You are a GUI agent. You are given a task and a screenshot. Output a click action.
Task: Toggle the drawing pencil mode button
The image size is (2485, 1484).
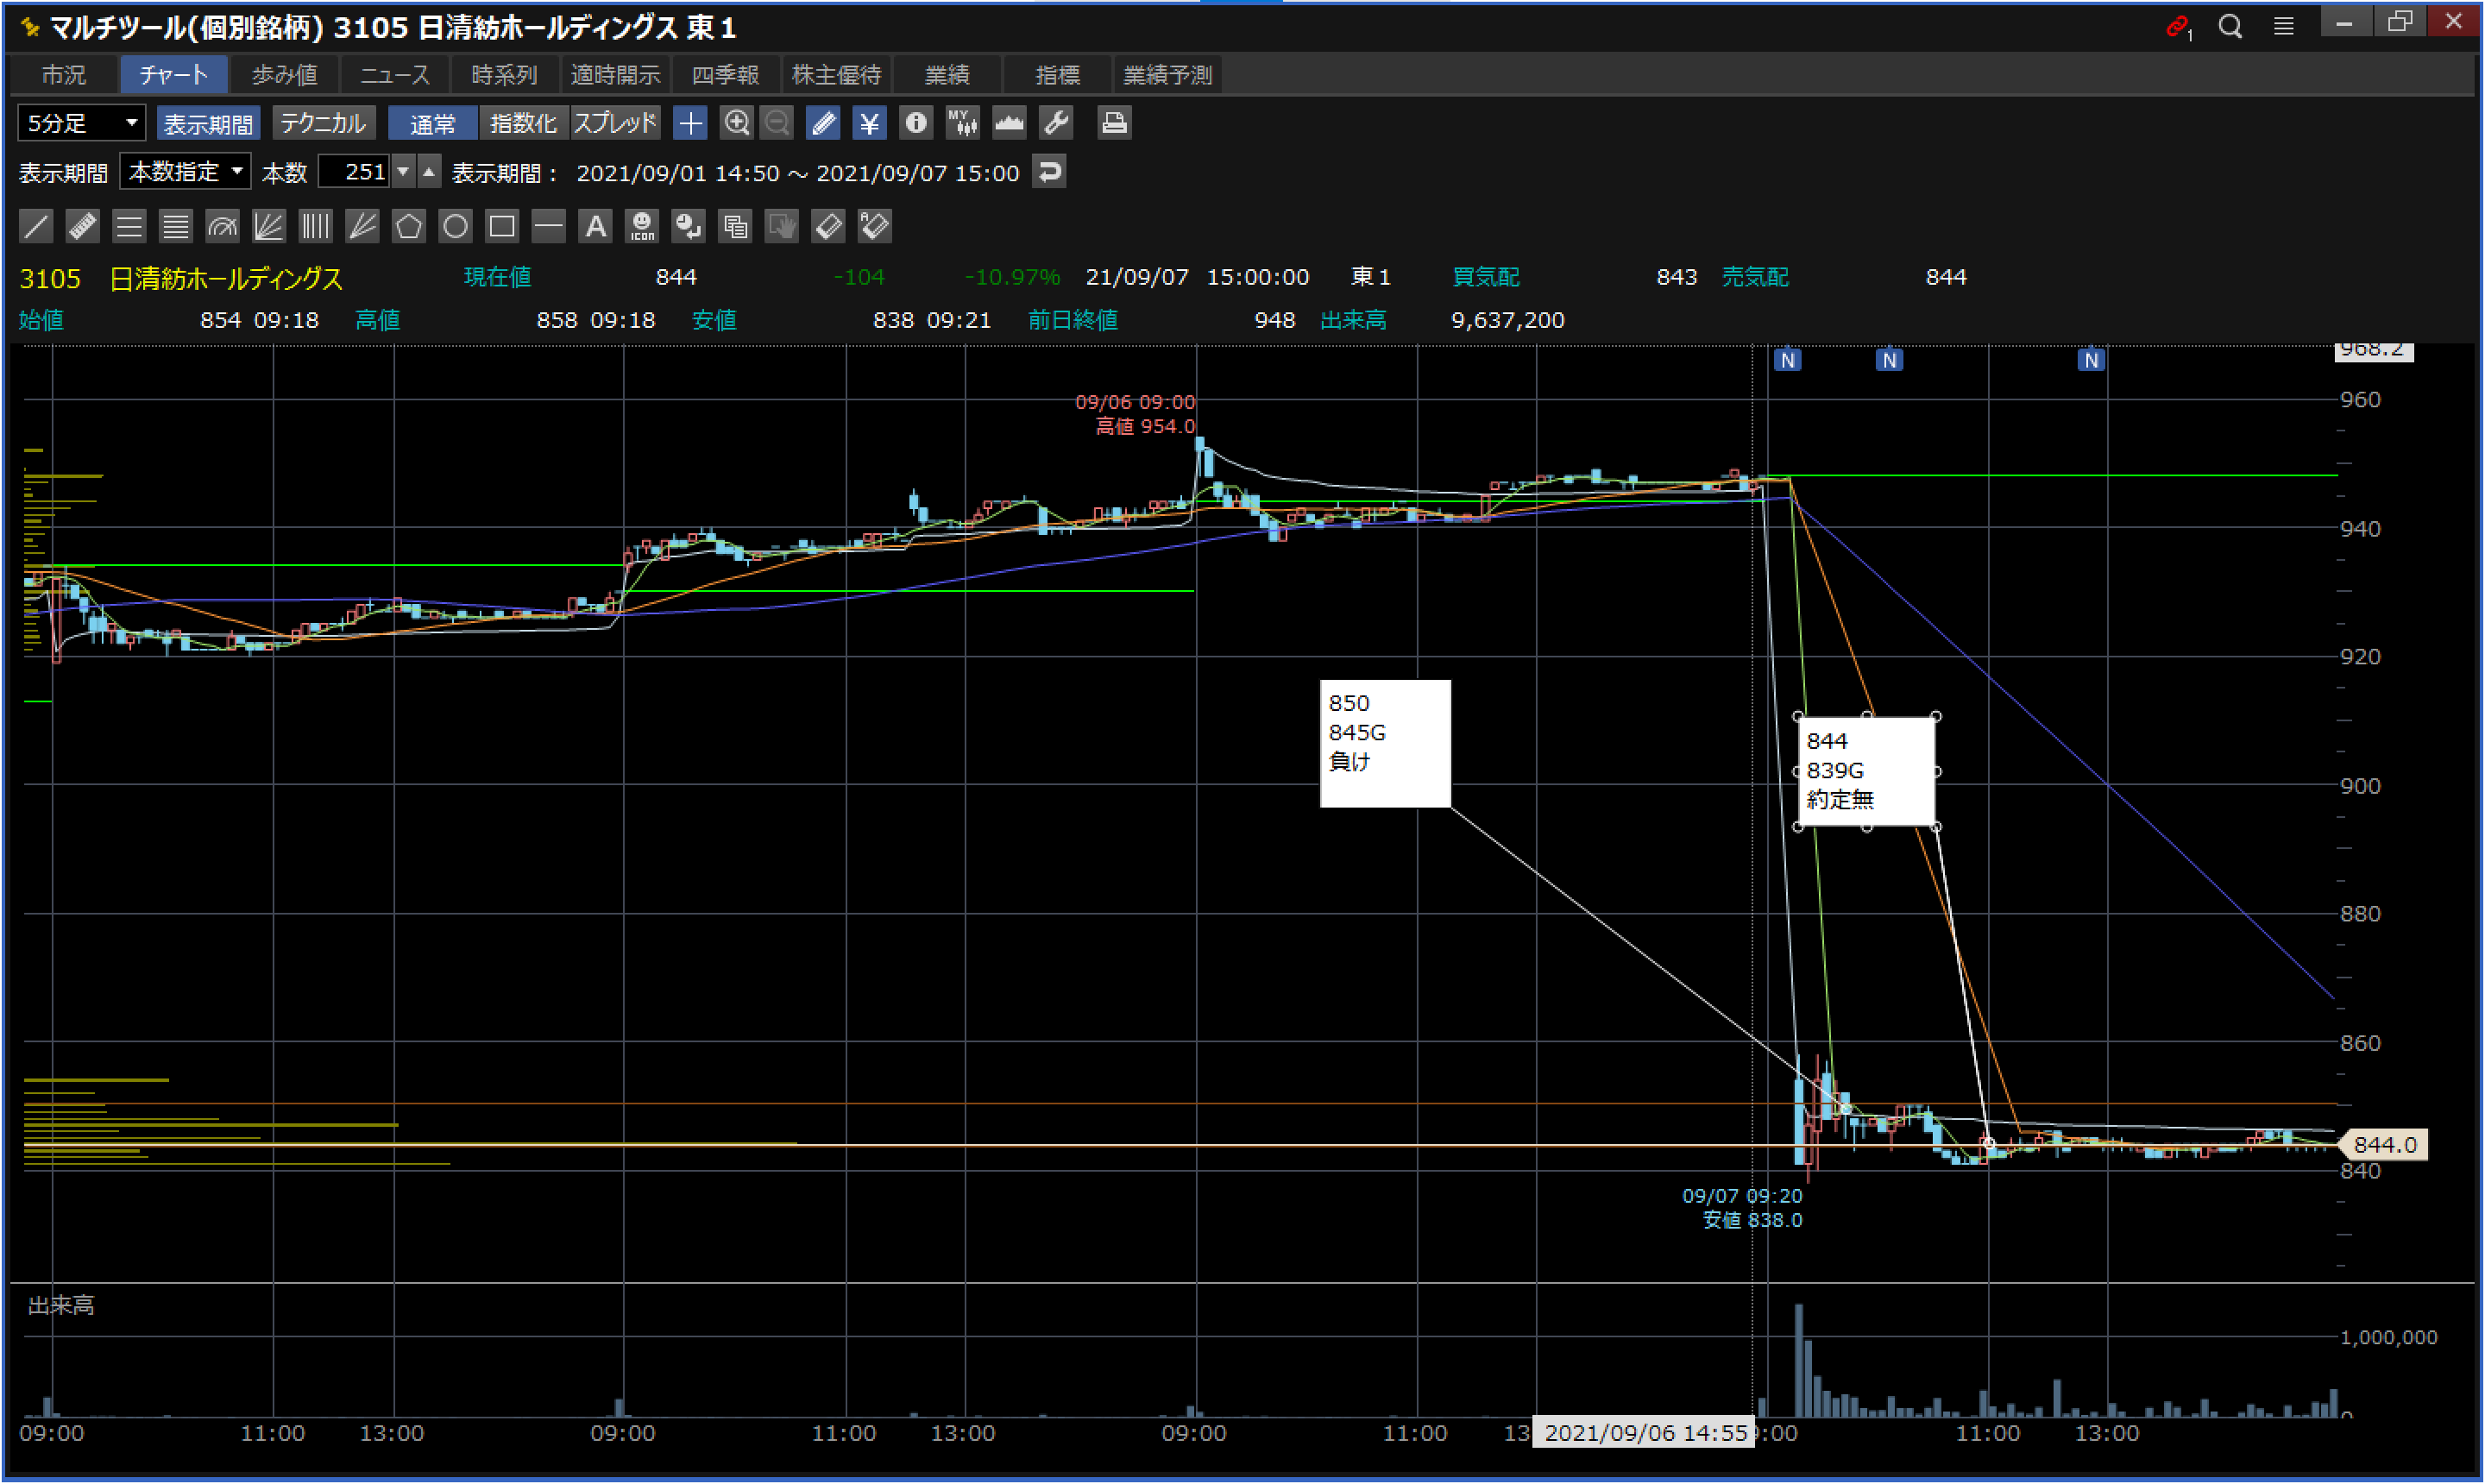pyautogui.click(x=823, y=123)
